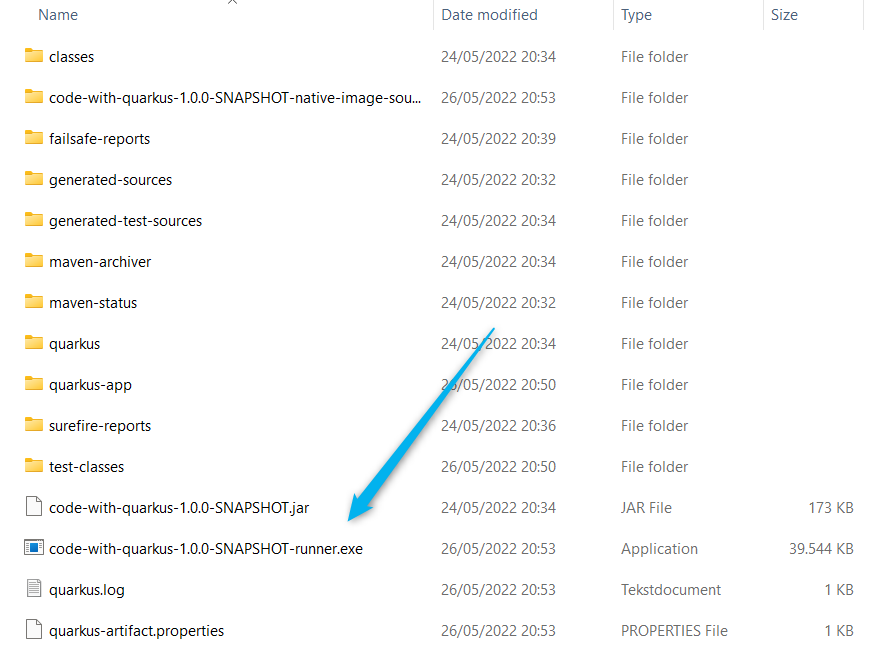
Task: Click the Tekstdocument type cell
Action: 670,590
